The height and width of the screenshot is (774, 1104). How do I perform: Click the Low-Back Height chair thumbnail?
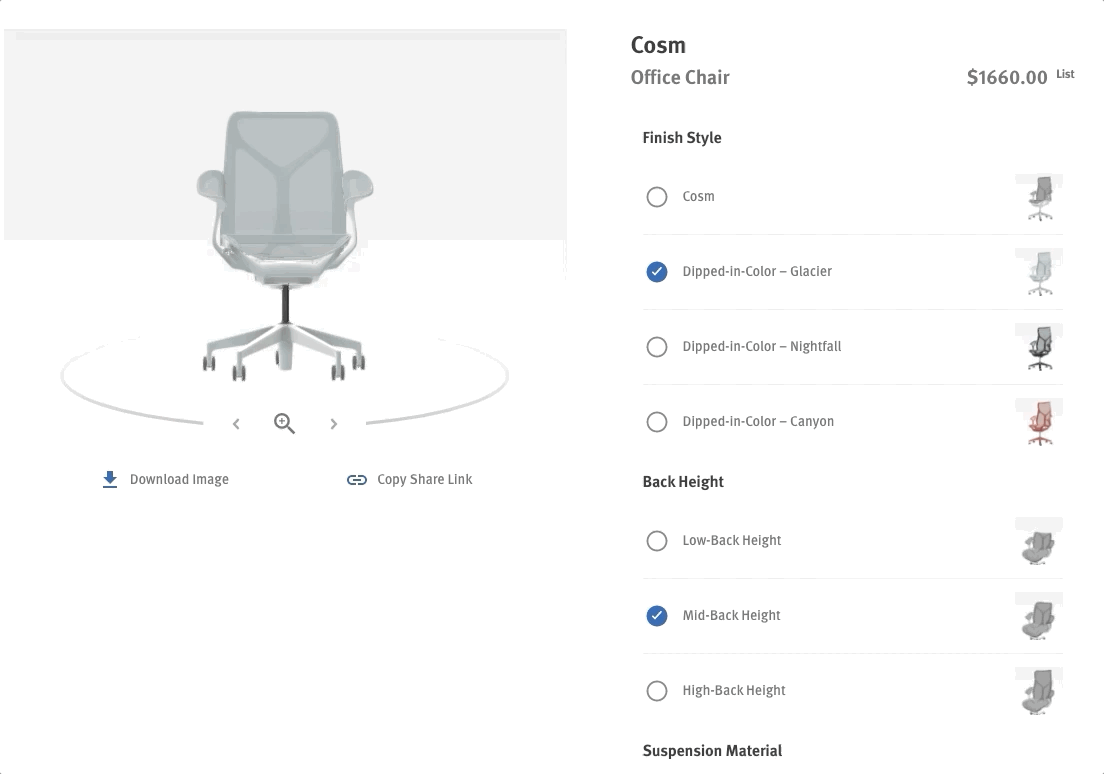click(x=1039, y=541)
